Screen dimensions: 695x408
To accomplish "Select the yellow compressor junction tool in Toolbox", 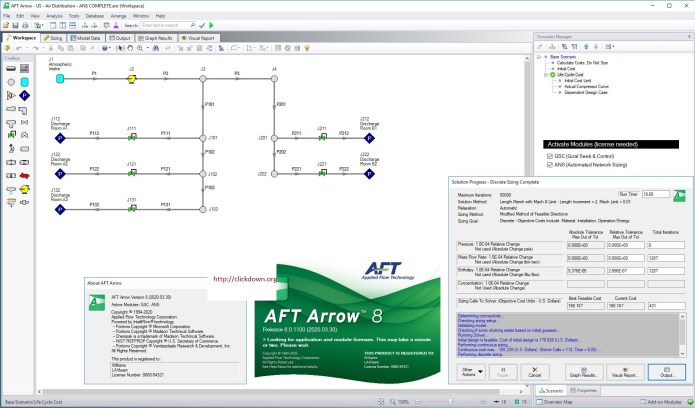I will 24,189.
